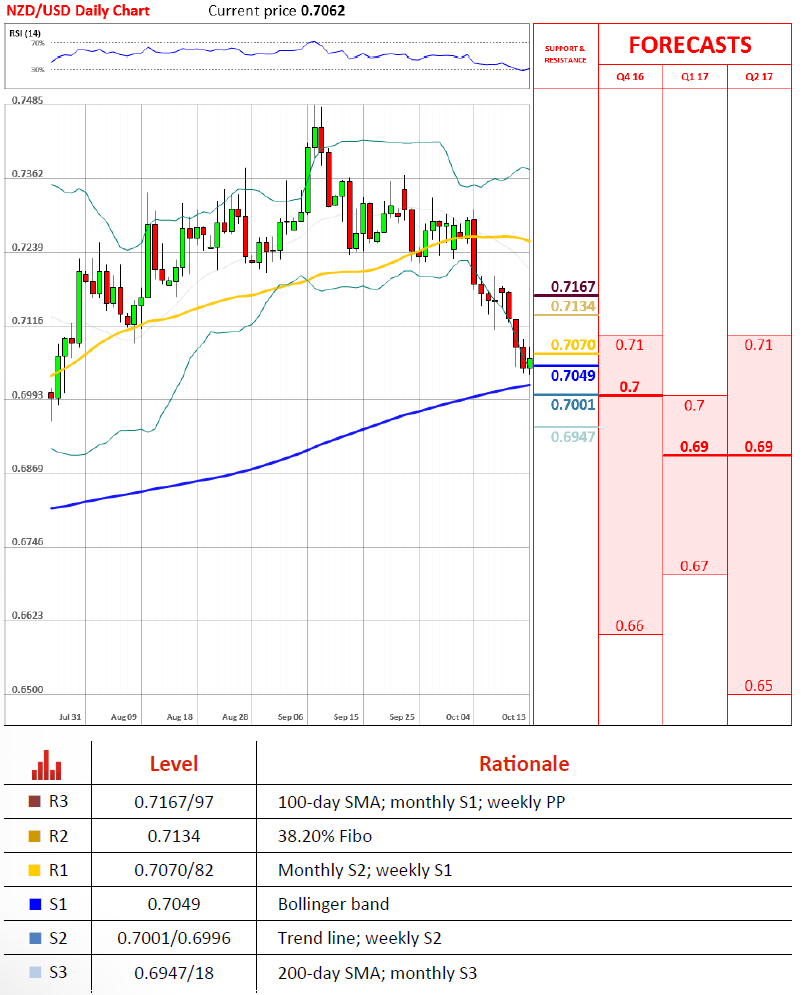Click the 0.7049 table level cell
This screenshot has height=995, width=803.
174,904
